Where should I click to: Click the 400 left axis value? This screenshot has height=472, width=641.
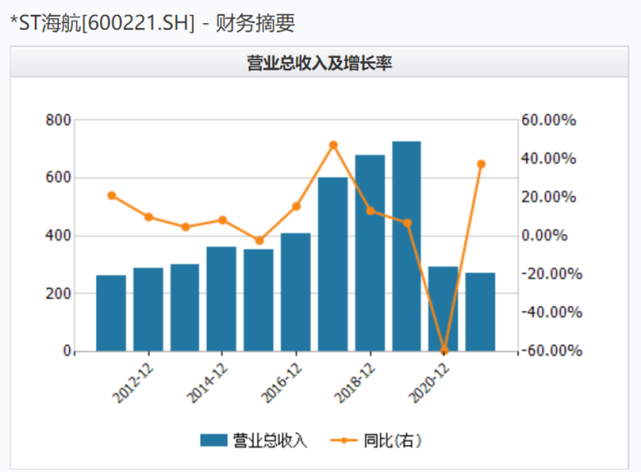click(58, 236)
